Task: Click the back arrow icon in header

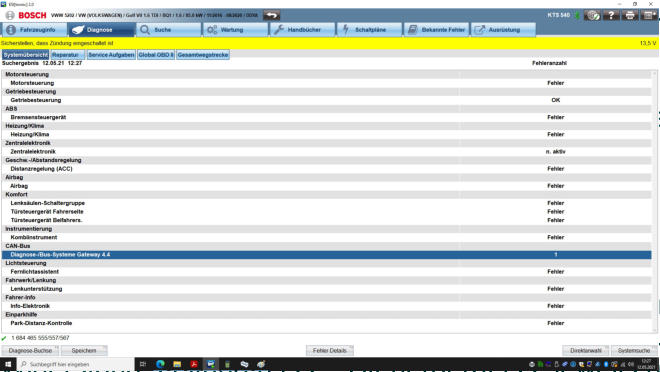Action: point(271,16)
